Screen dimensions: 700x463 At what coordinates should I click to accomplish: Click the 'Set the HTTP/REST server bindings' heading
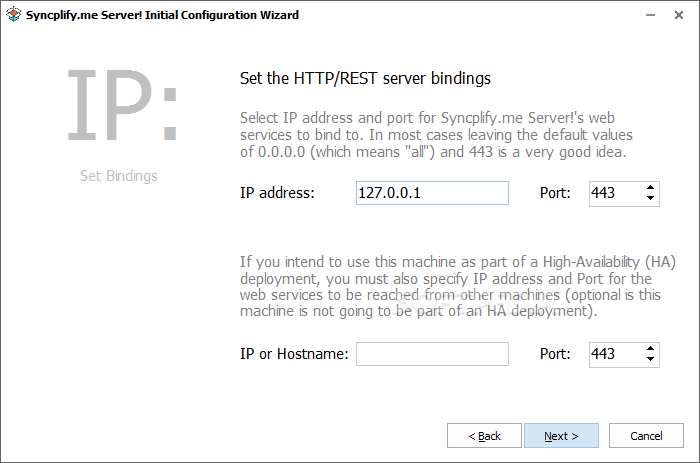click(x=365, y=79)
